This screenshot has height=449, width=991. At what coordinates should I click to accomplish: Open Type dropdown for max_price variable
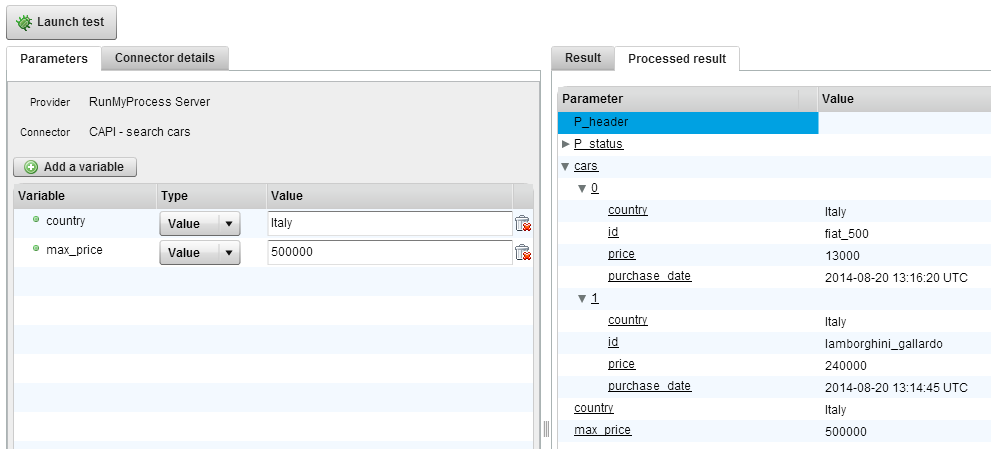tap(229, 253)
